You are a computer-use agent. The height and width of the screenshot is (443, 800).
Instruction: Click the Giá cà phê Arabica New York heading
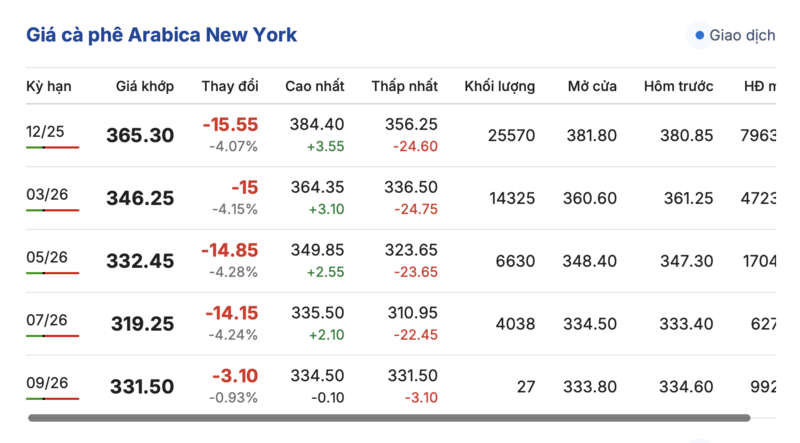coord(161,35)
